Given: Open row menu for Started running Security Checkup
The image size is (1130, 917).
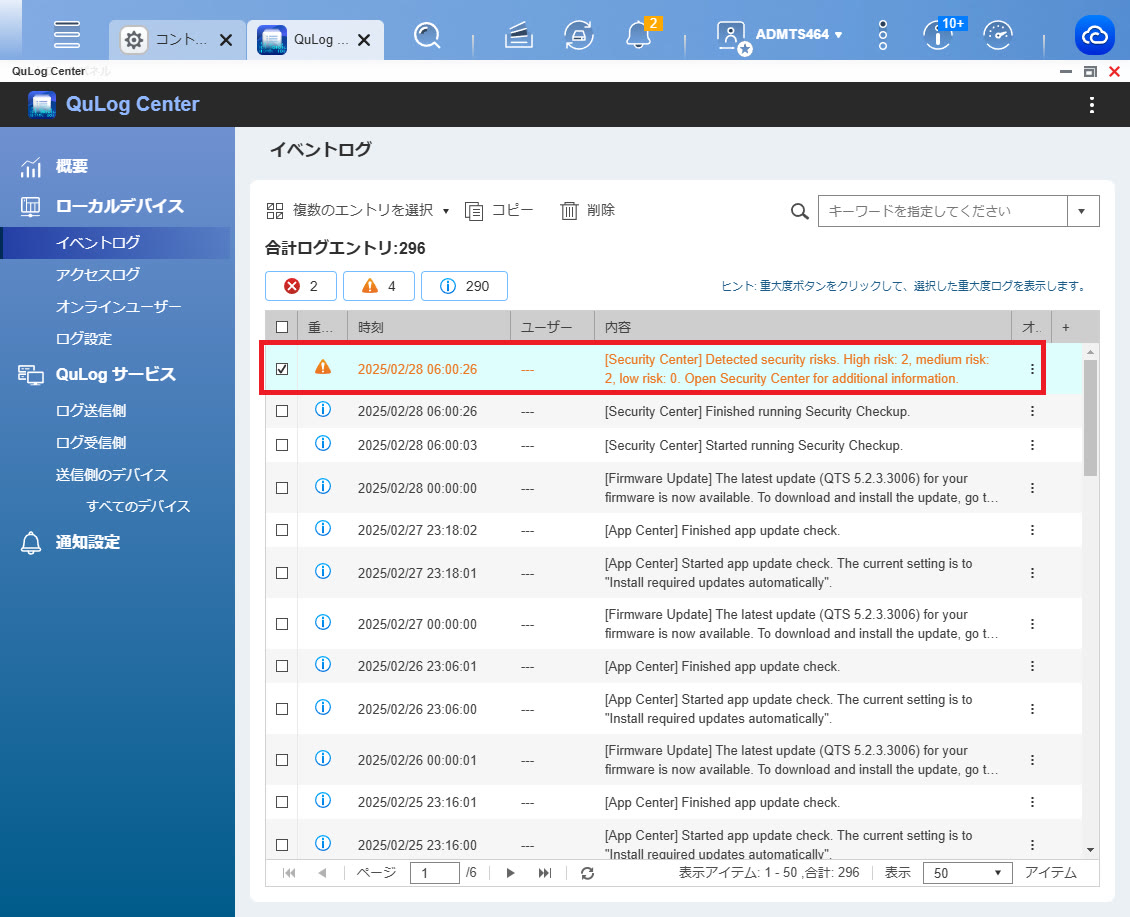Looking at the screenshot, I should (1032, 445).
